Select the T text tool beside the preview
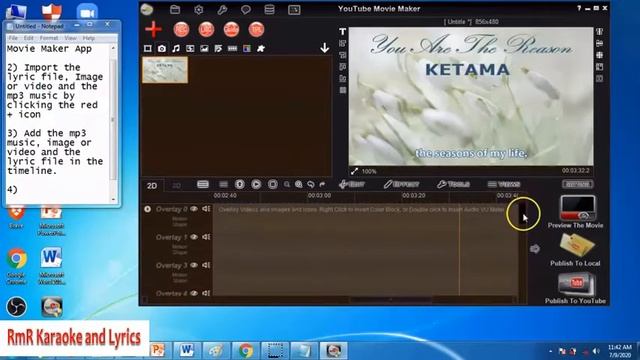Screen dimensions: 640x360 (x=342, y=31)
